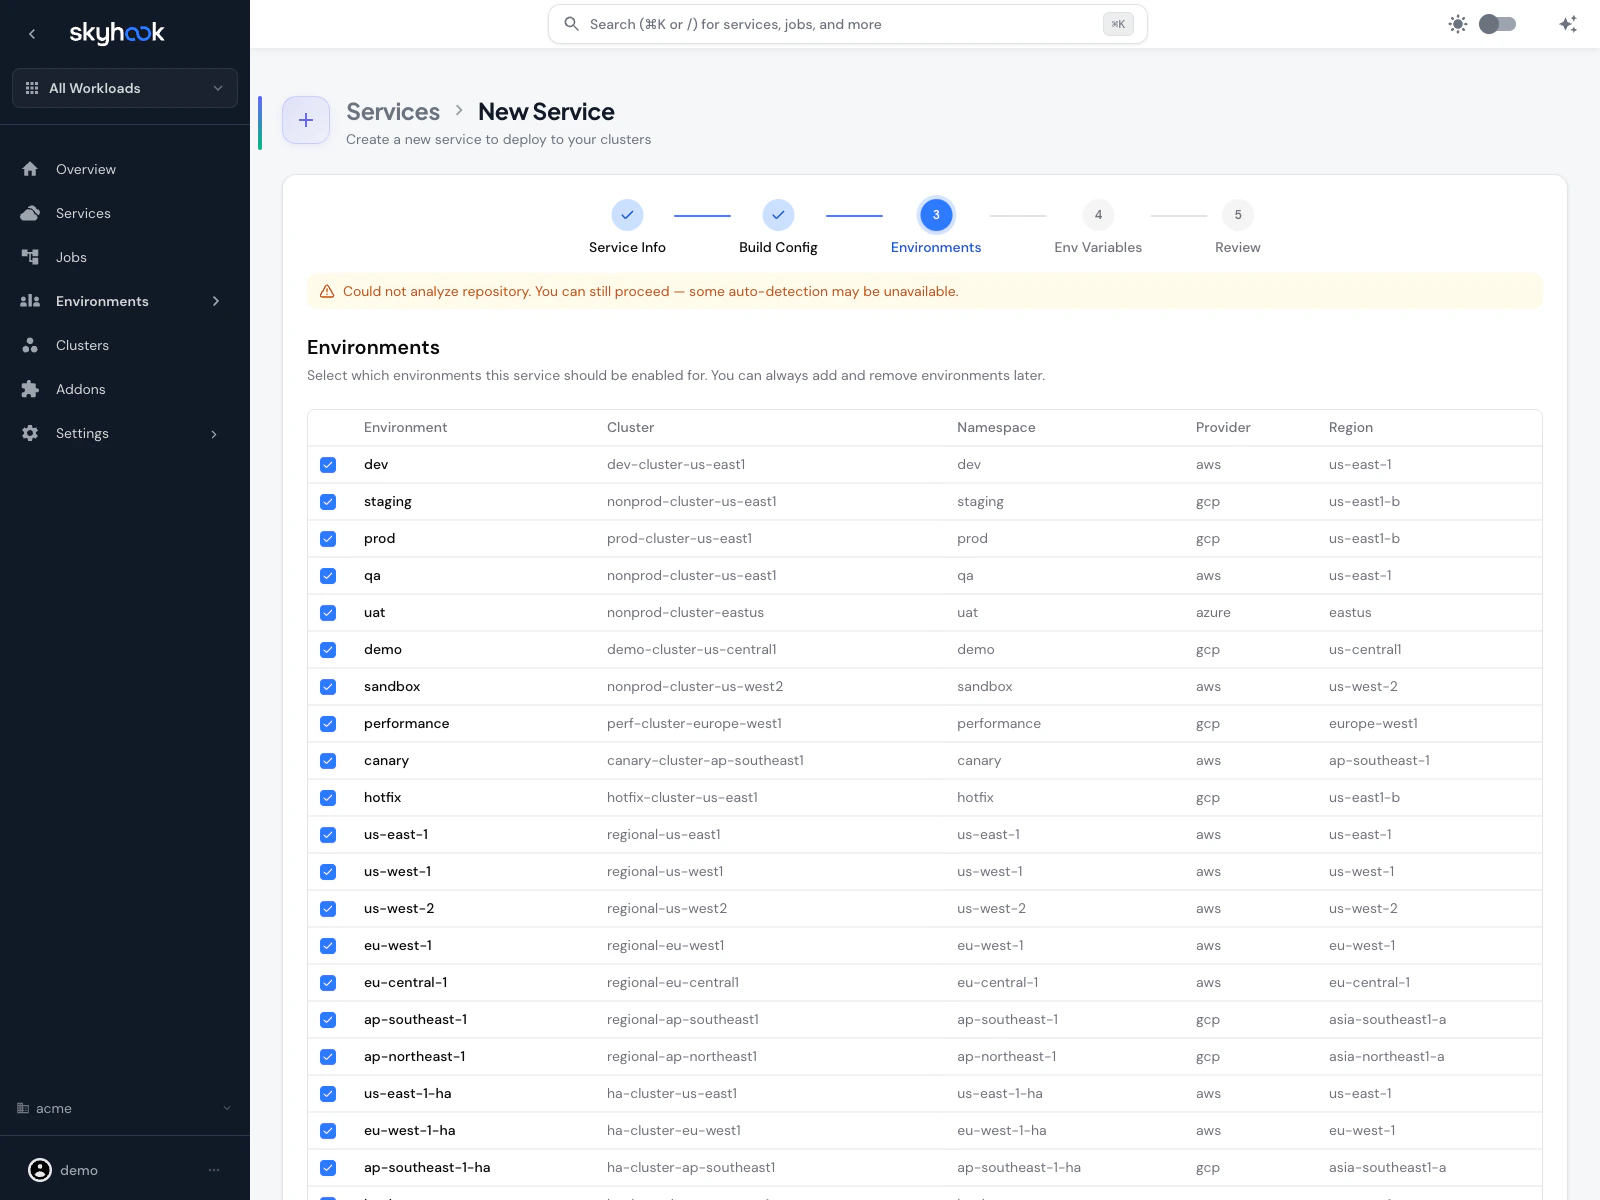The image size is (1600, 1200).
Task: Click the AI sparkle icon in the top bar
Action: point(1568,23)
